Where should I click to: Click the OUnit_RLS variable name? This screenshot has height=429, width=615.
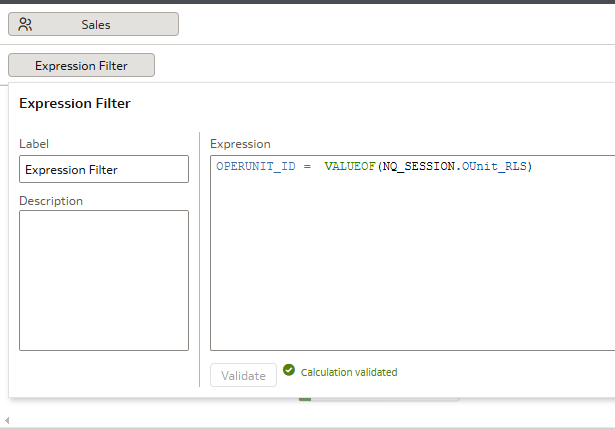[x=494, y=166]
